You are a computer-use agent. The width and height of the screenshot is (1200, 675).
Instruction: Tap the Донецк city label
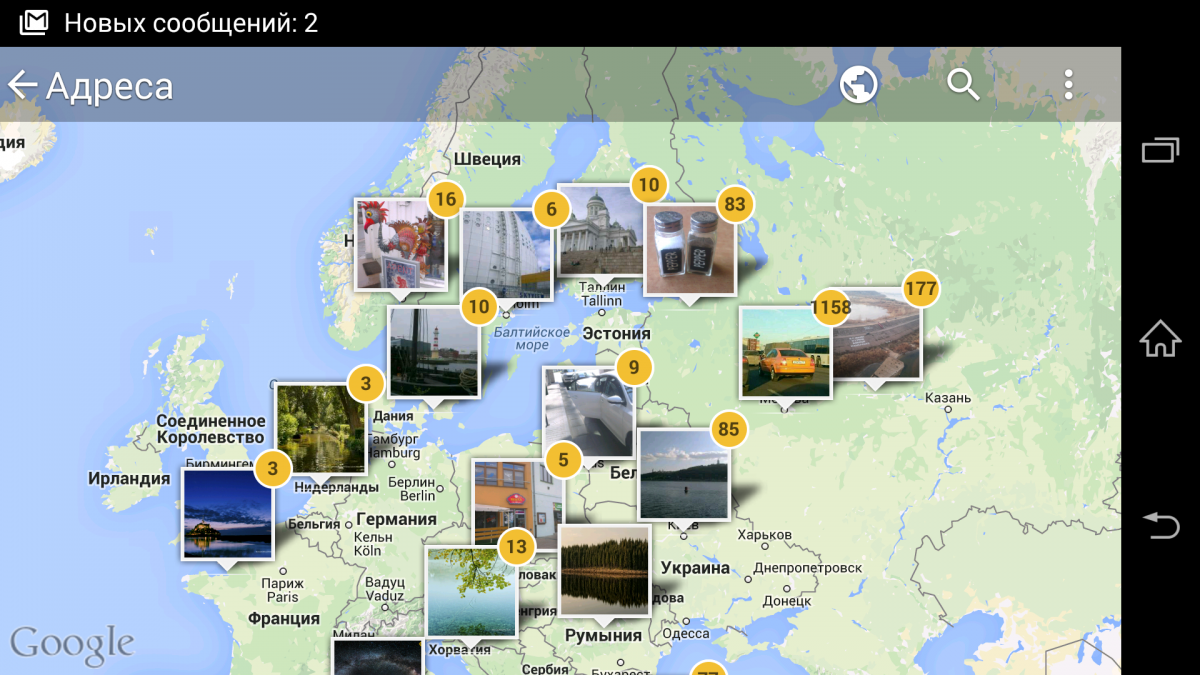(787, 601)
